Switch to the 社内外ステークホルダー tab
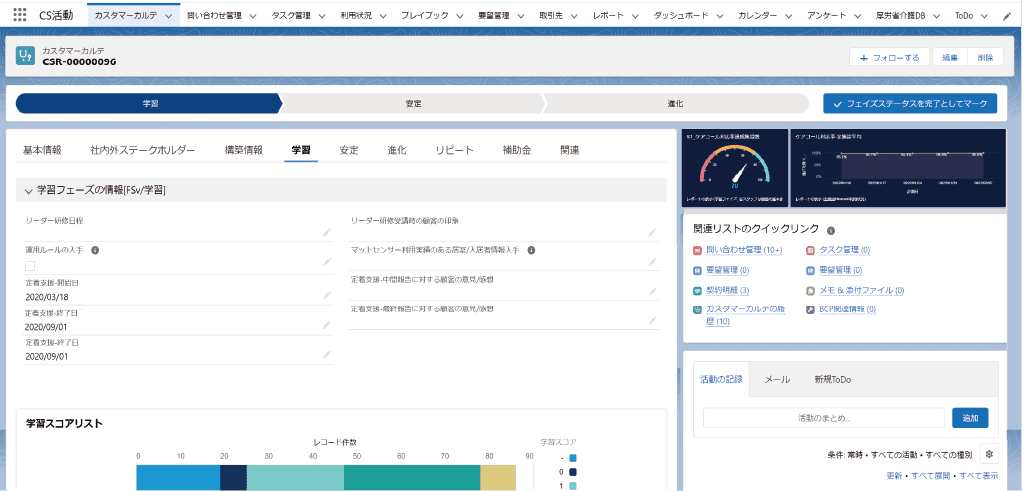Screen dimensions: 1024x491 tap(143, 150)
